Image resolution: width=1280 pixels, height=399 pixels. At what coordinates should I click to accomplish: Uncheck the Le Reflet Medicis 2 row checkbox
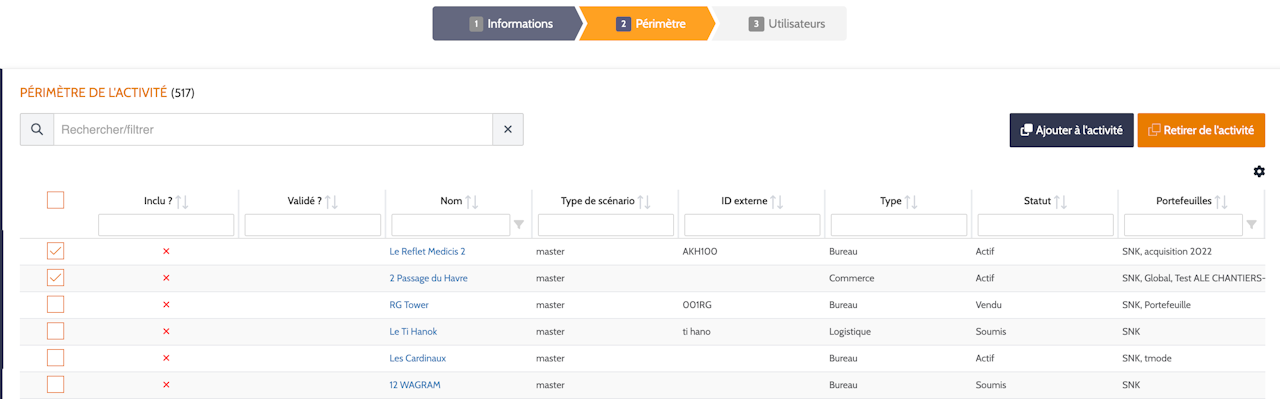(x=55, y=251)
